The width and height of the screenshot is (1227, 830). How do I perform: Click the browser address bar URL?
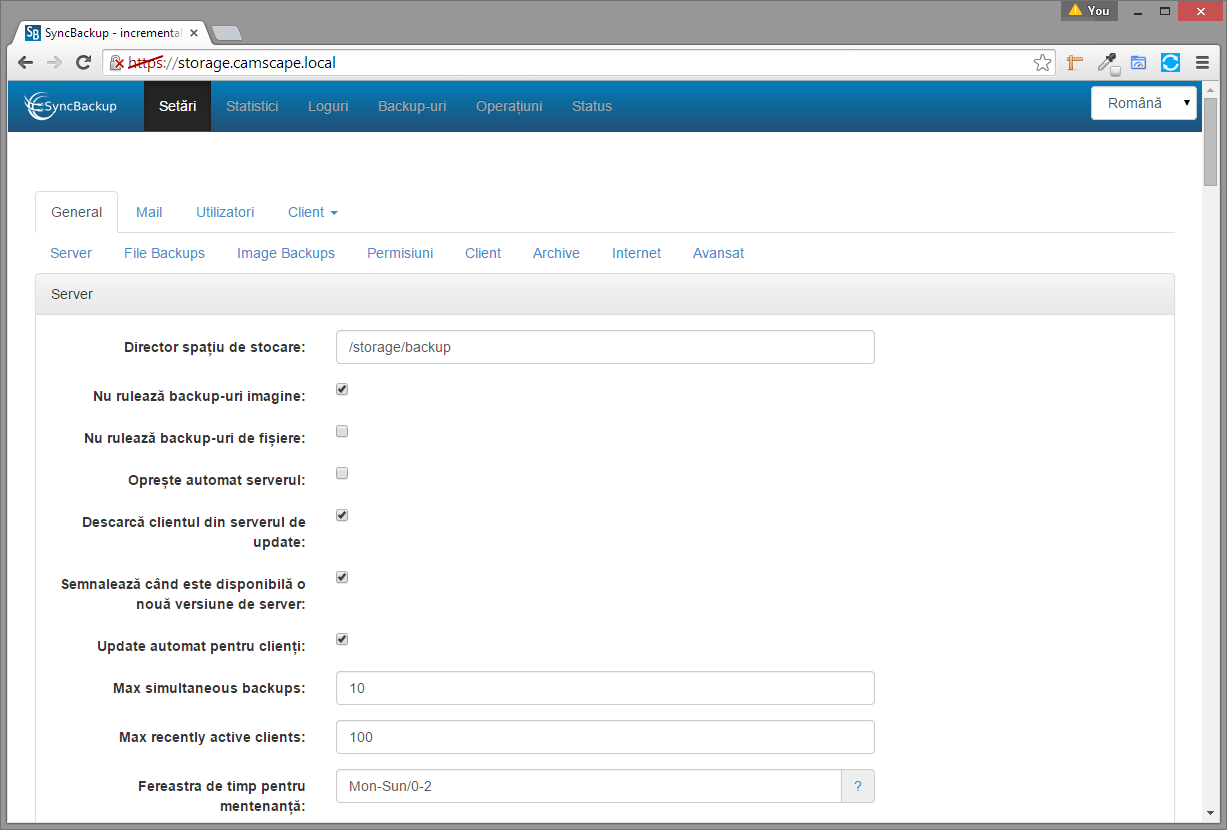[232, 63]
